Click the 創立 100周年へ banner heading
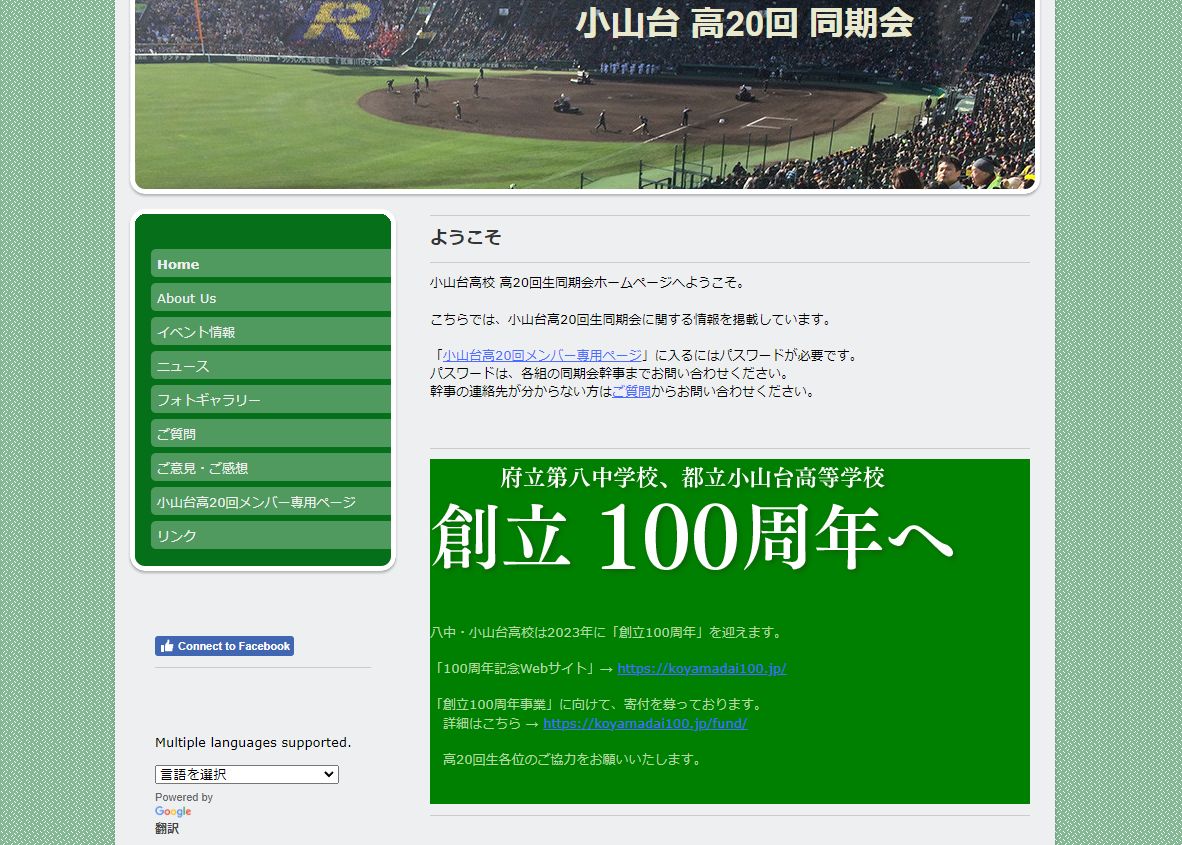The image size is (1182, 845). (692, 538)
